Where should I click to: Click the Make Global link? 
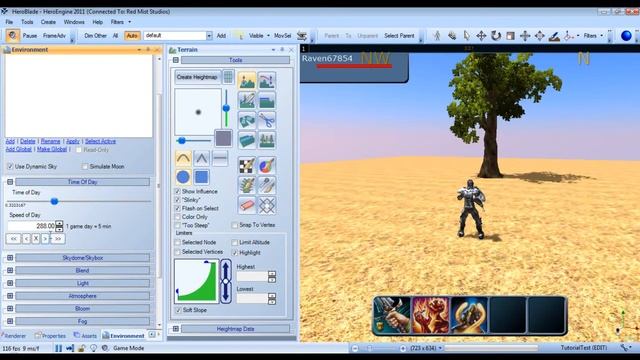coord(52,149)
